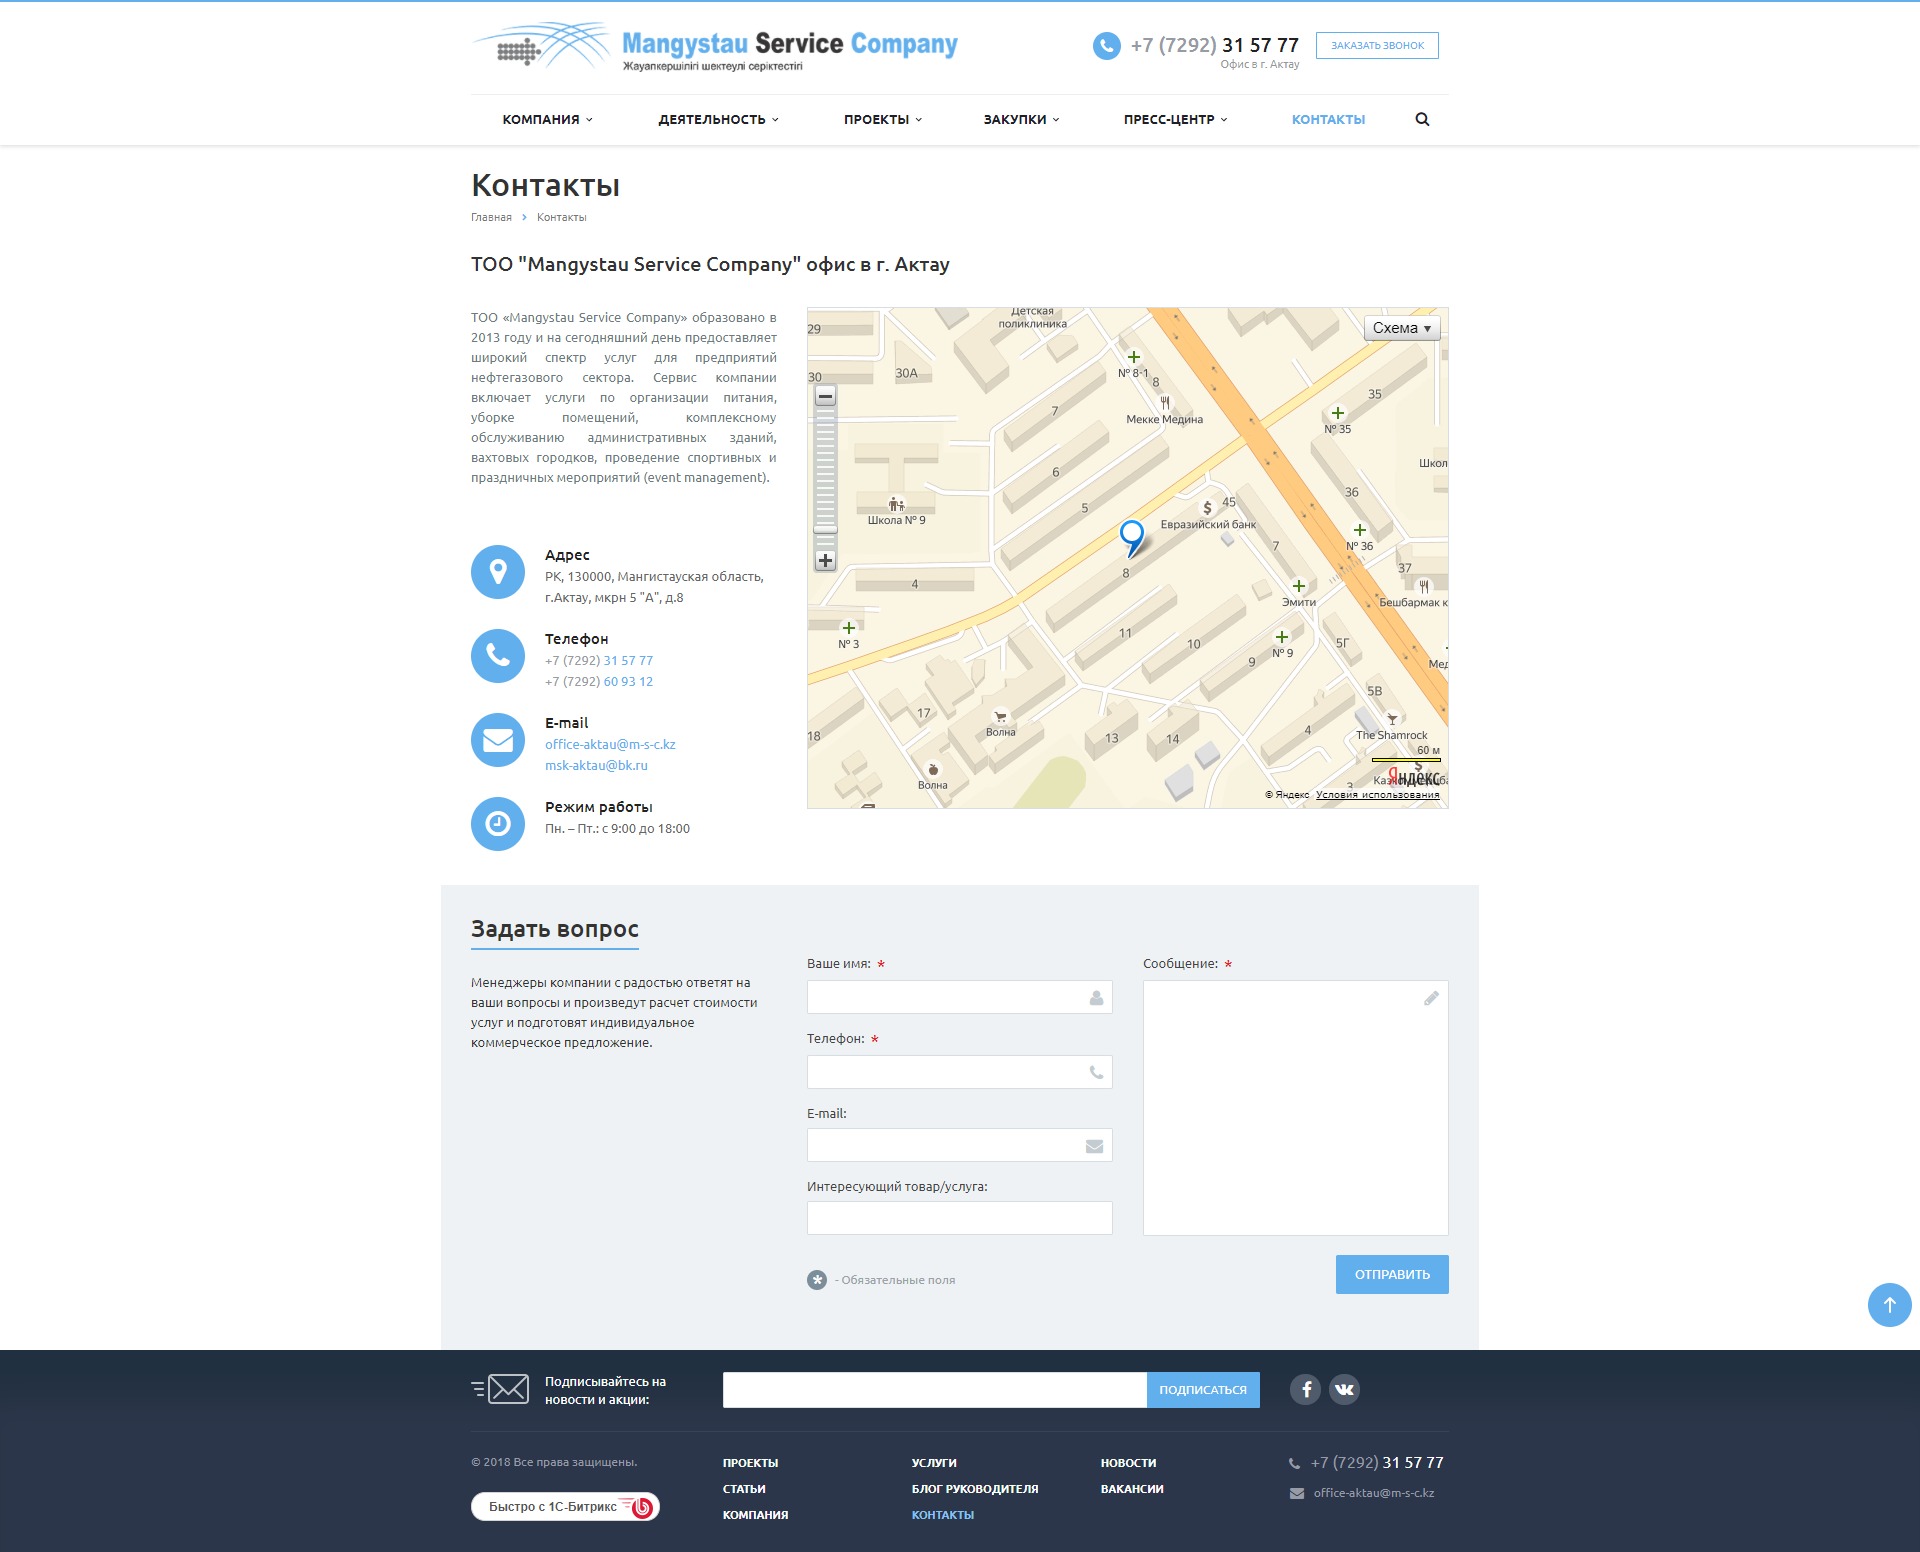The image size is (1920, 1552).
Task: Open search with magnifier icon
Action: (1422, 119)
